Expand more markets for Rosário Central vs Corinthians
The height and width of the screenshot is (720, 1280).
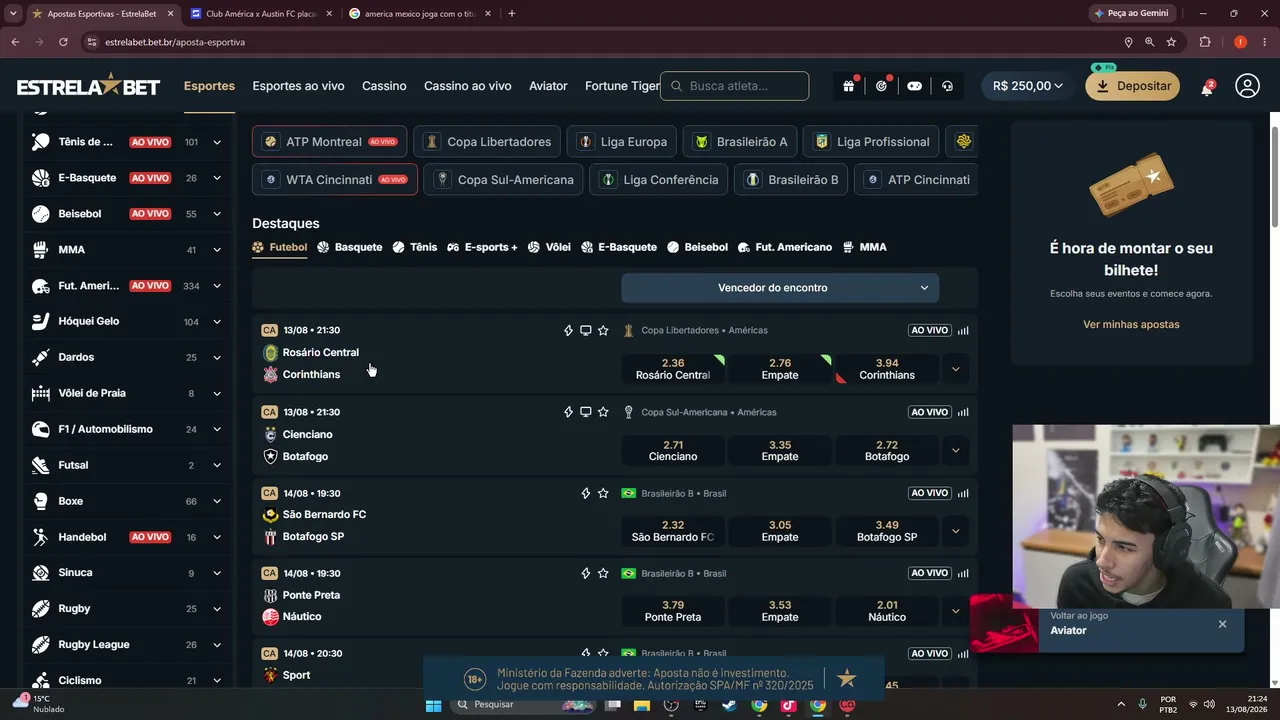(955, 369)
